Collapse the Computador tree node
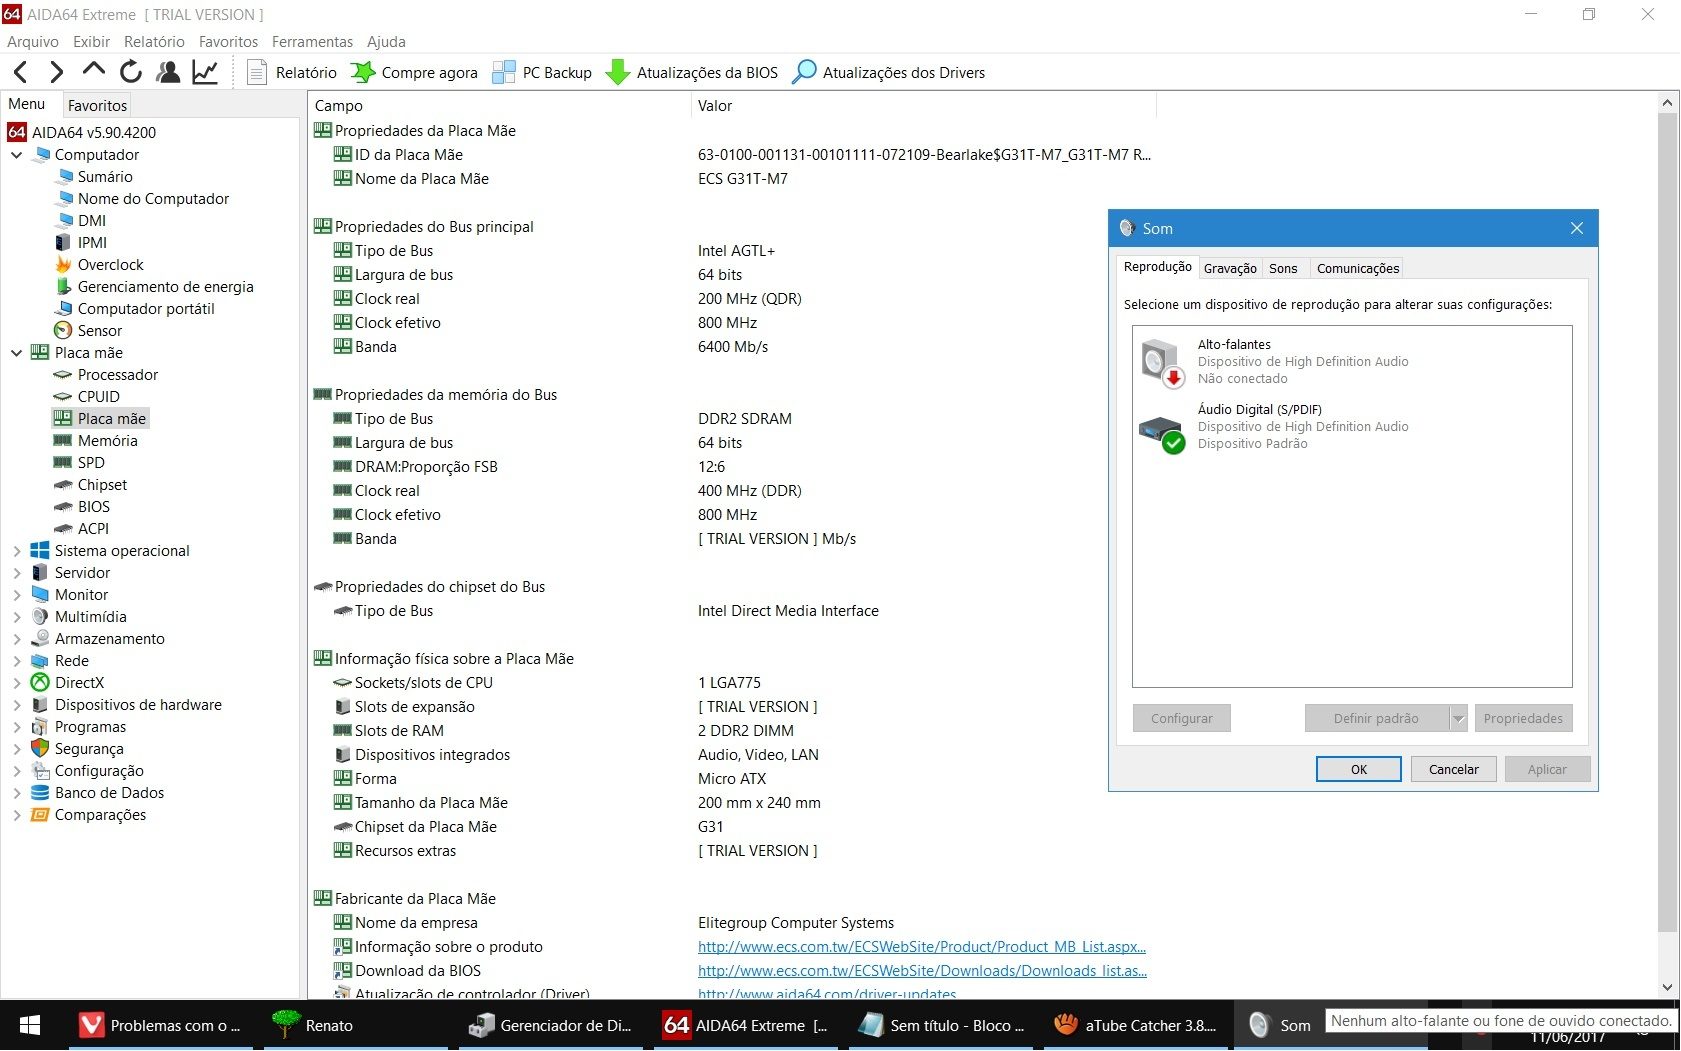 [16, 155]
